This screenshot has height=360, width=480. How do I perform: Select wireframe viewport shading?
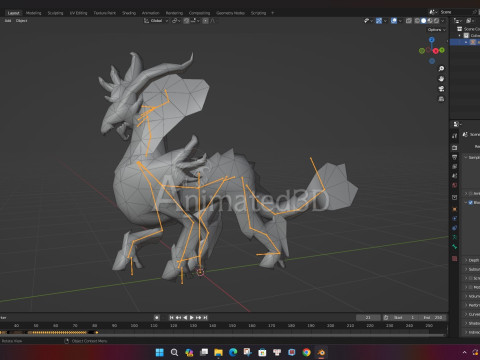point(417,21)
